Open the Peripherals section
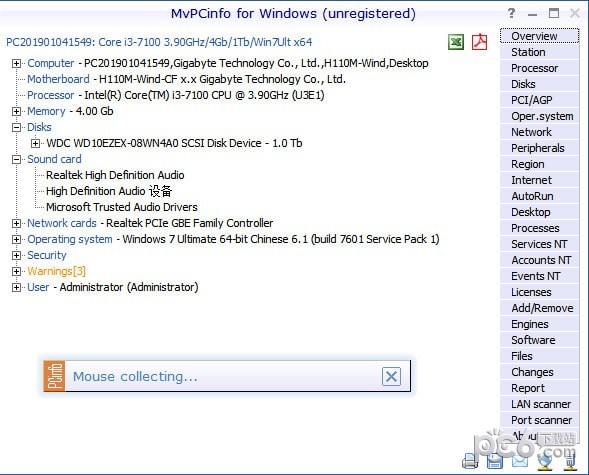Image resolution: width=589 pixels, height=475 pixels. pos(539,148)
